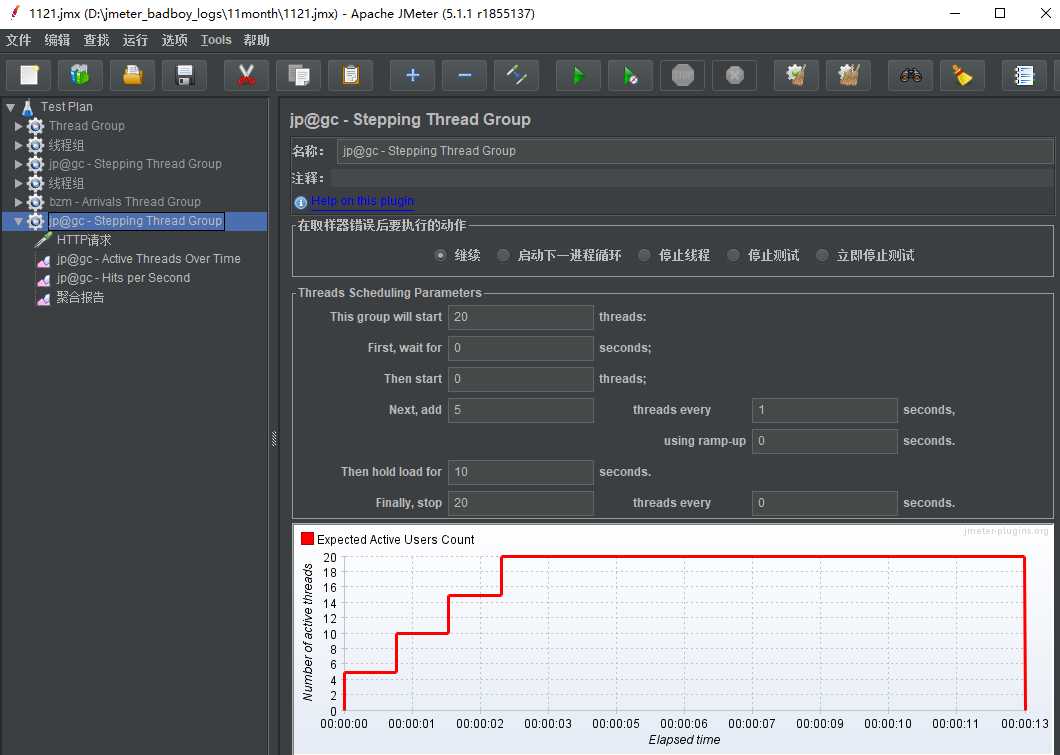Click the help info icon beside plugin link

coord(301,202)
